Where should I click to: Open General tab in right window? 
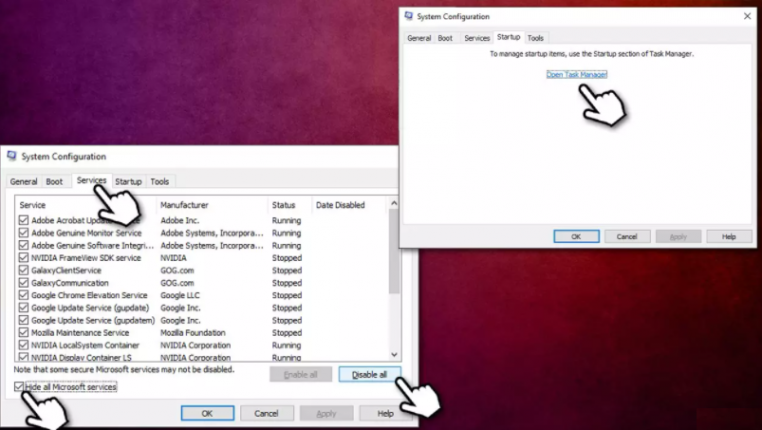(x=419, y=38)
